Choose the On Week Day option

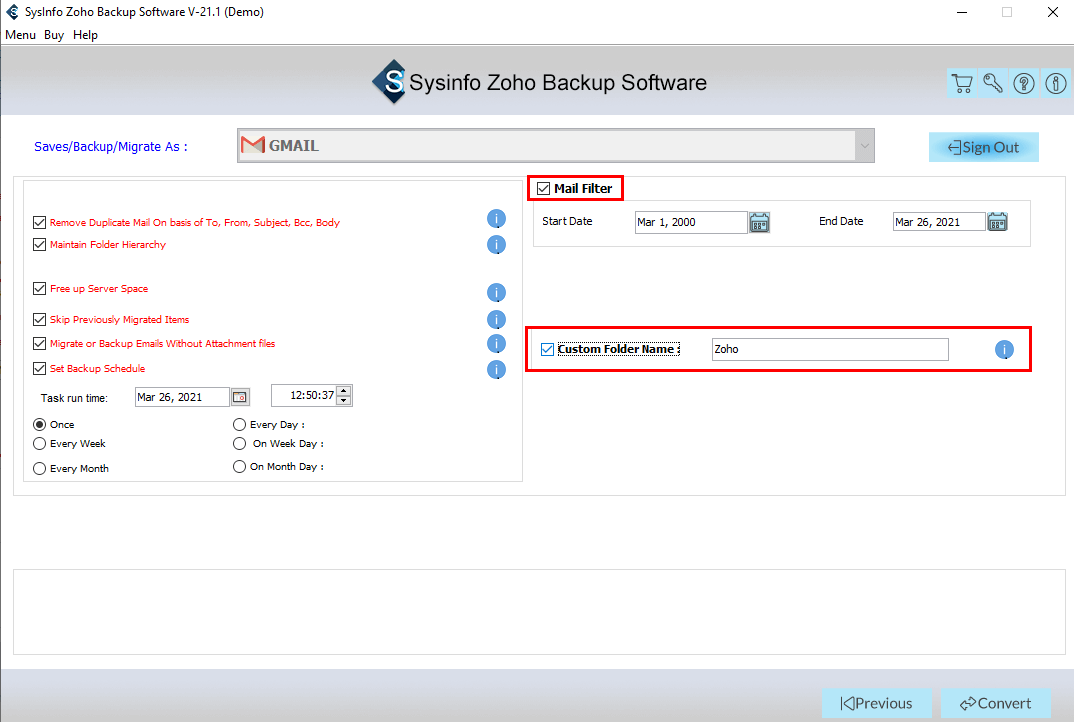(x=239, y=444)
